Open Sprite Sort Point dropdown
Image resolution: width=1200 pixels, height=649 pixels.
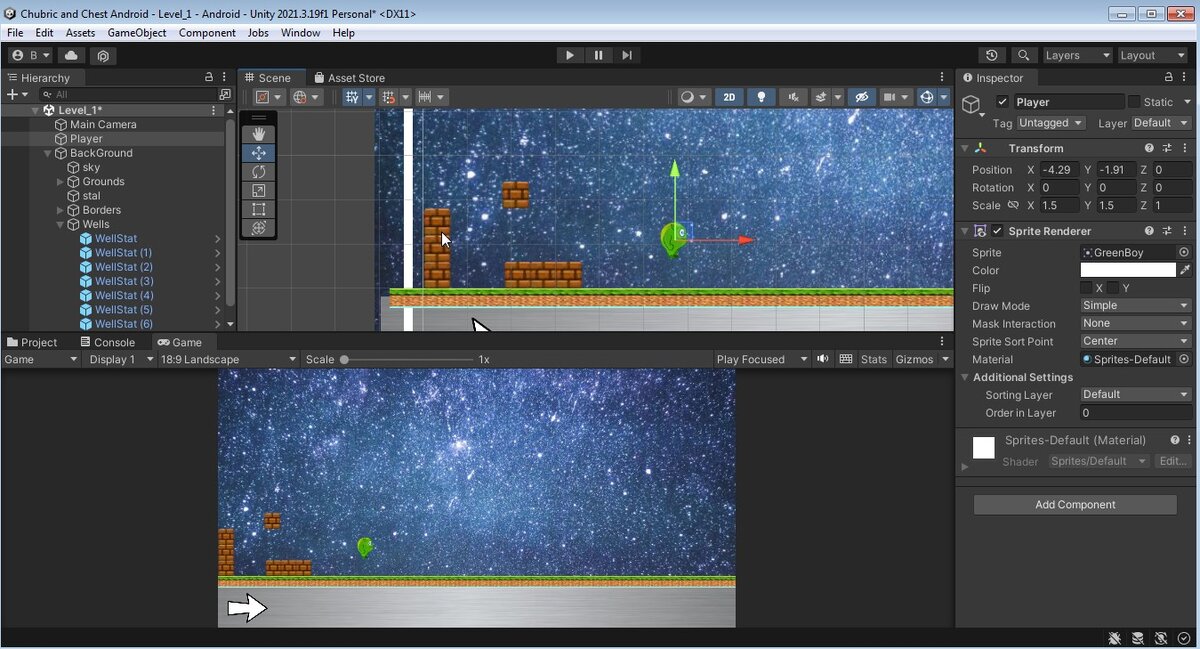[1135, 341]
